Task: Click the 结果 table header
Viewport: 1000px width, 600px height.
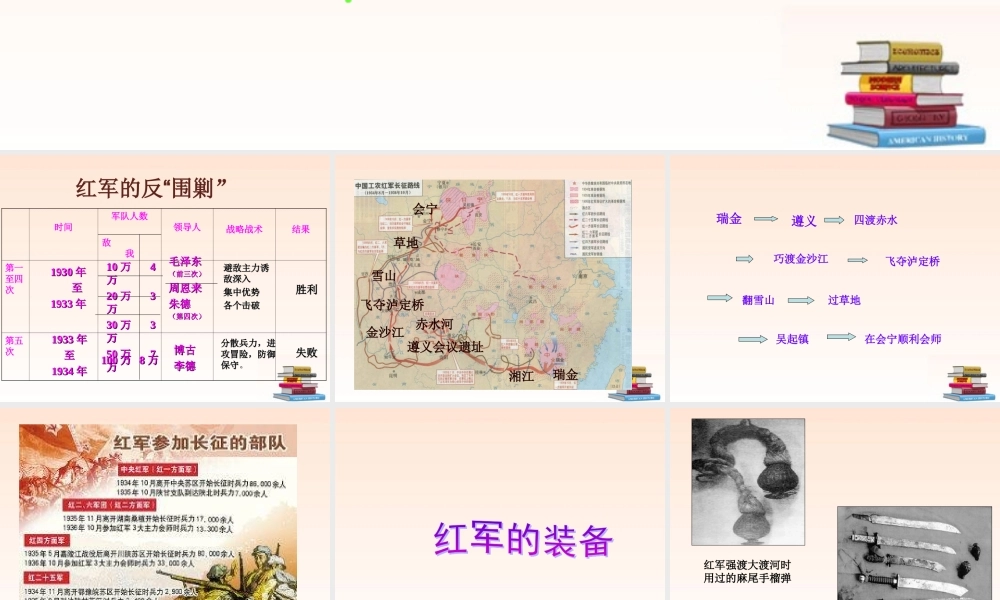Action: click(x=300, y=229)
